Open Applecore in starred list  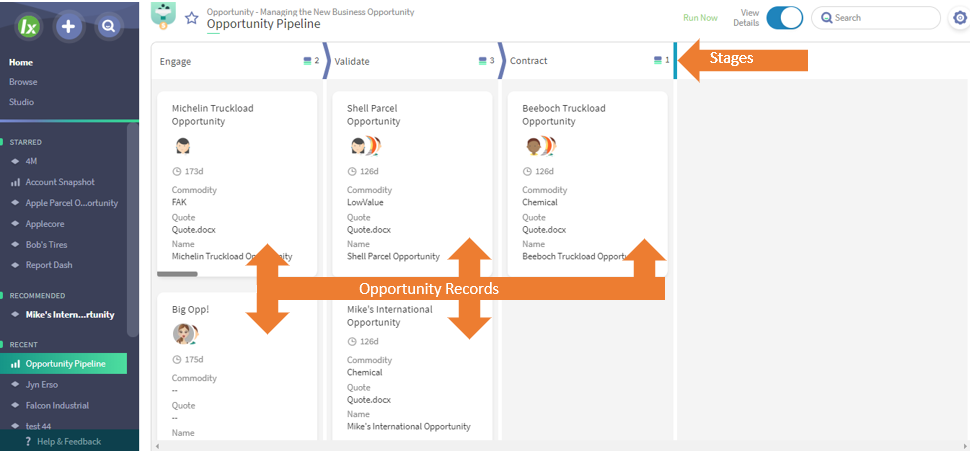pyautogui.click(x=45, y=224)
